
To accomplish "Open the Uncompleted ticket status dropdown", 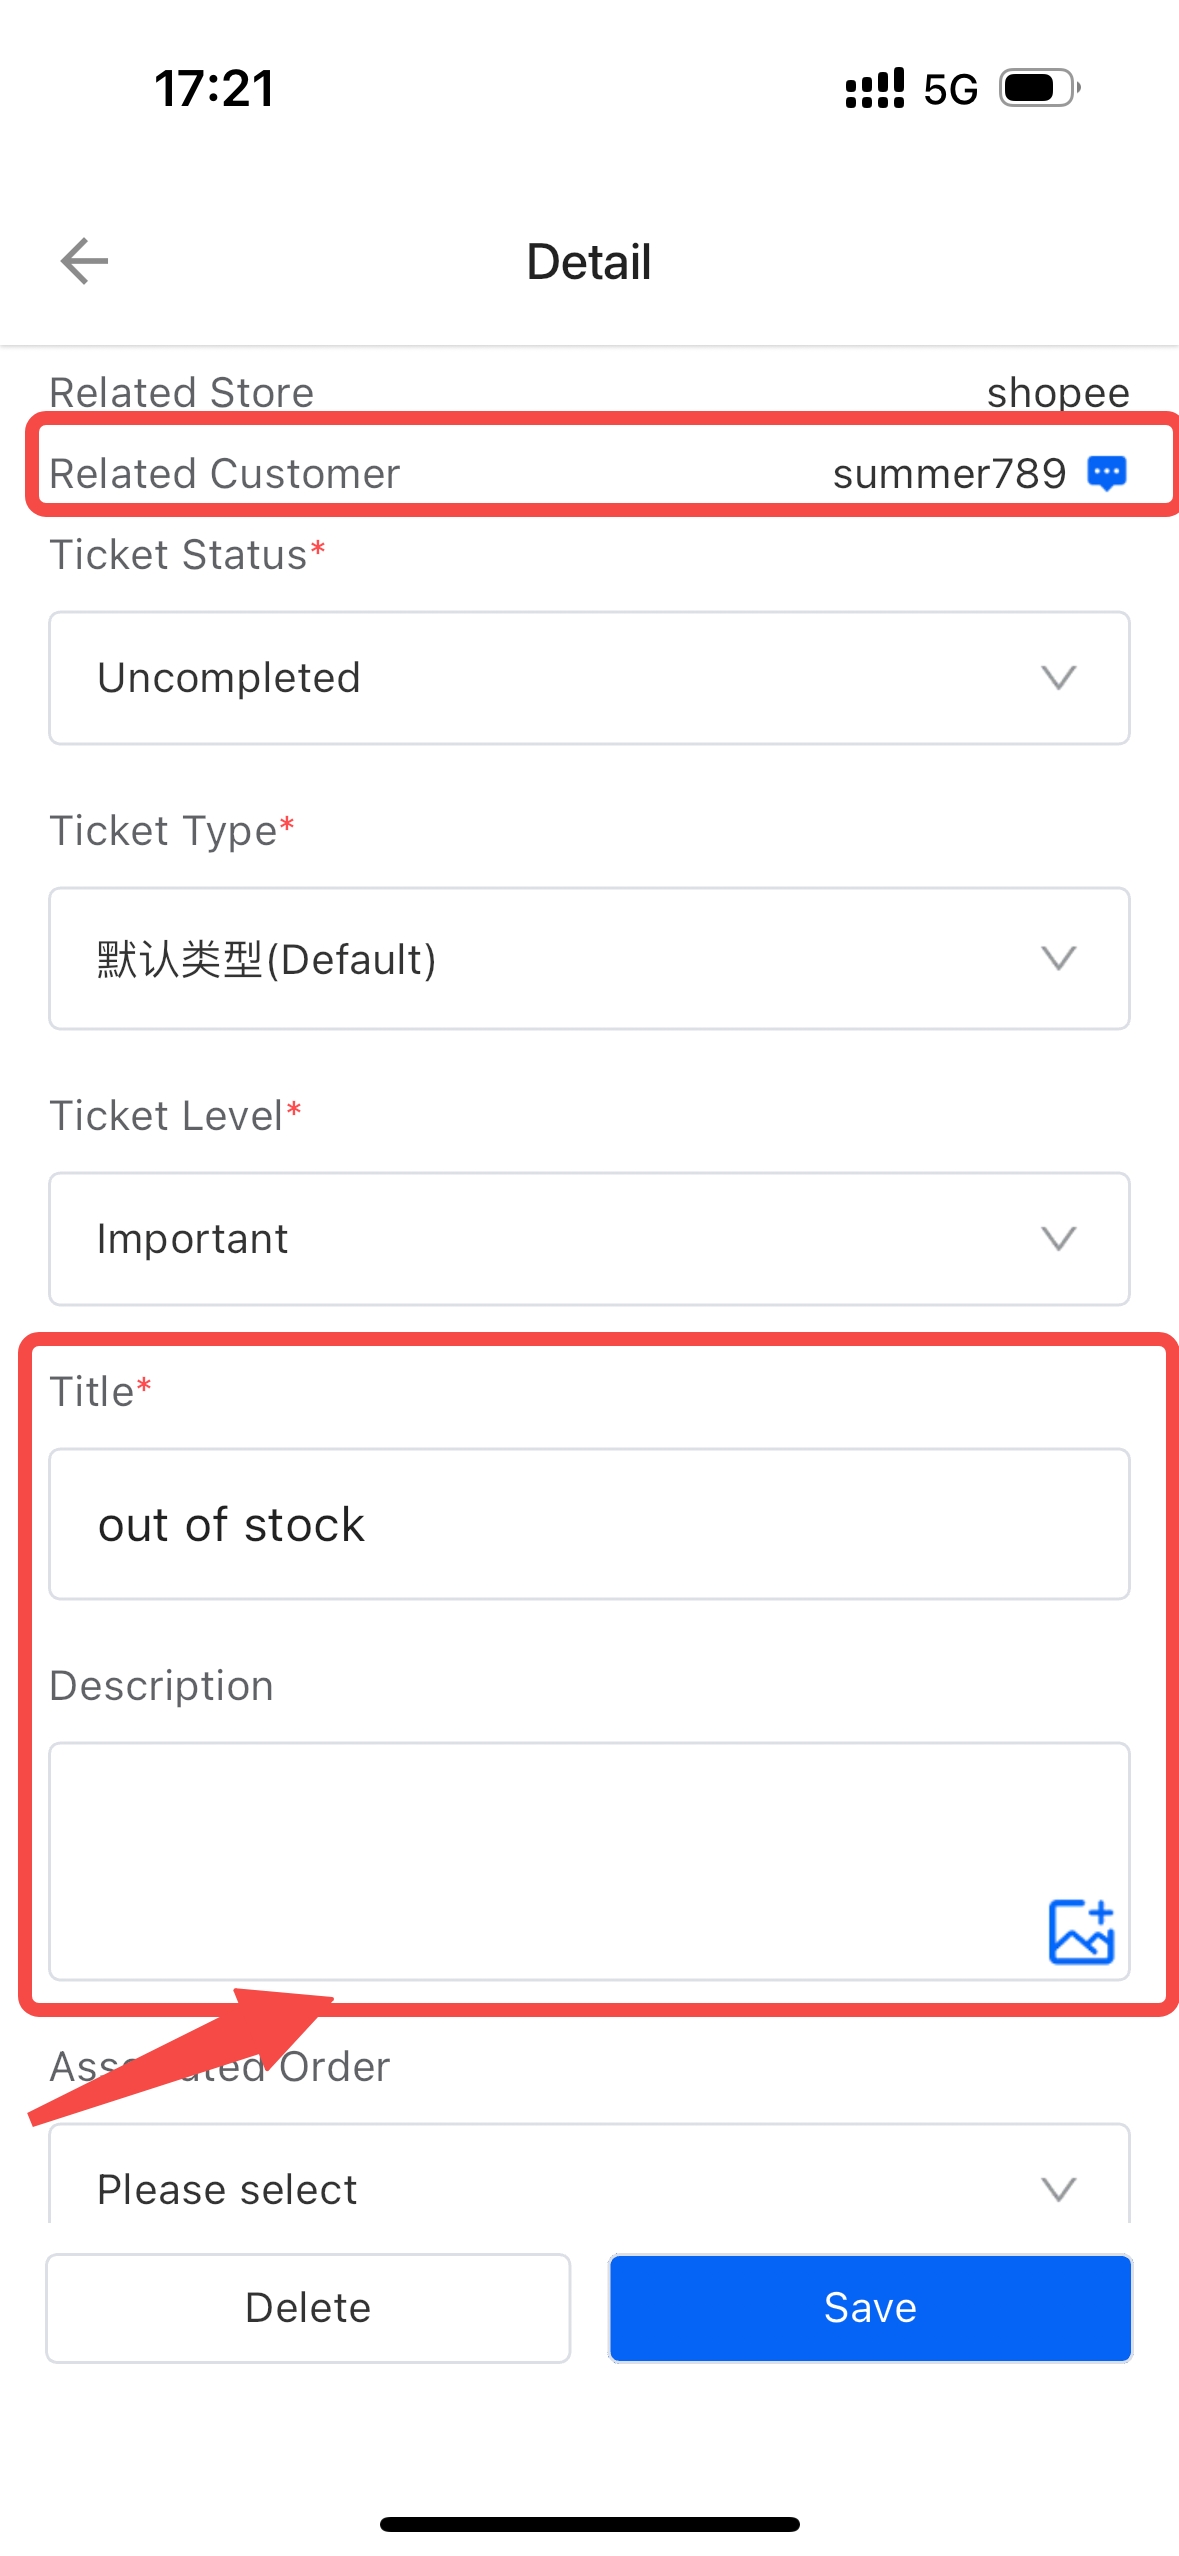I will (590, 678).
